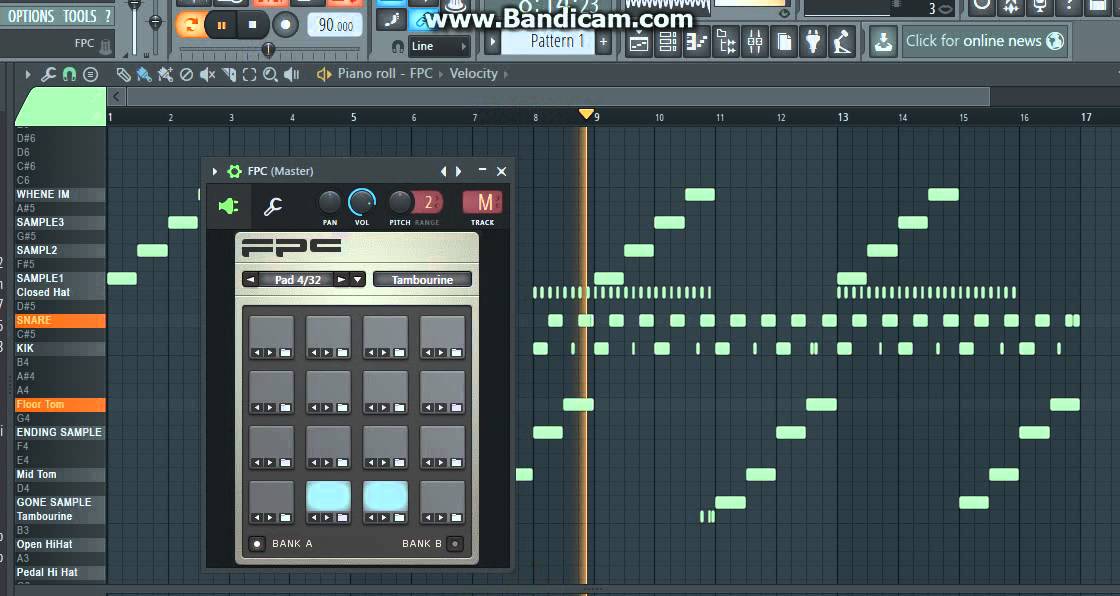Image resolution: width=1120 pixels, height=596 pixels.
Task: Open the OPTIONS menu
Action: tap(31, 16)
